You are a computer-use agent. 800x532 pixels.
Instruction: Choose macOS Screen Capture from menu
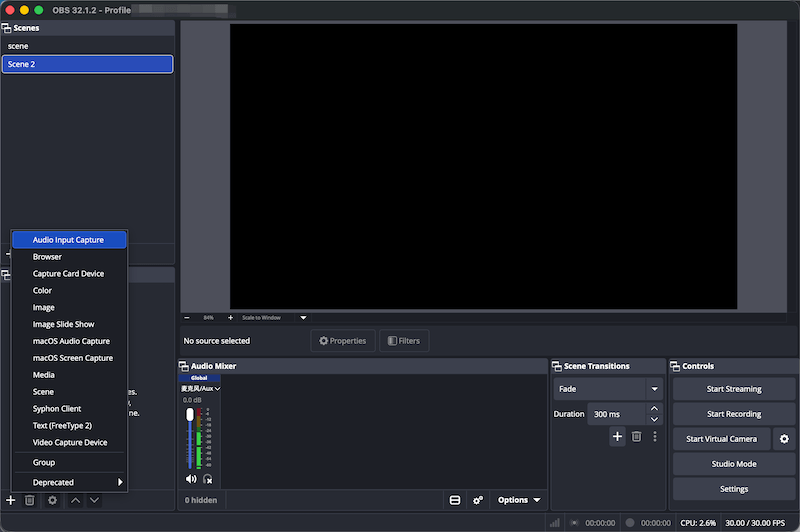[69, 358]
